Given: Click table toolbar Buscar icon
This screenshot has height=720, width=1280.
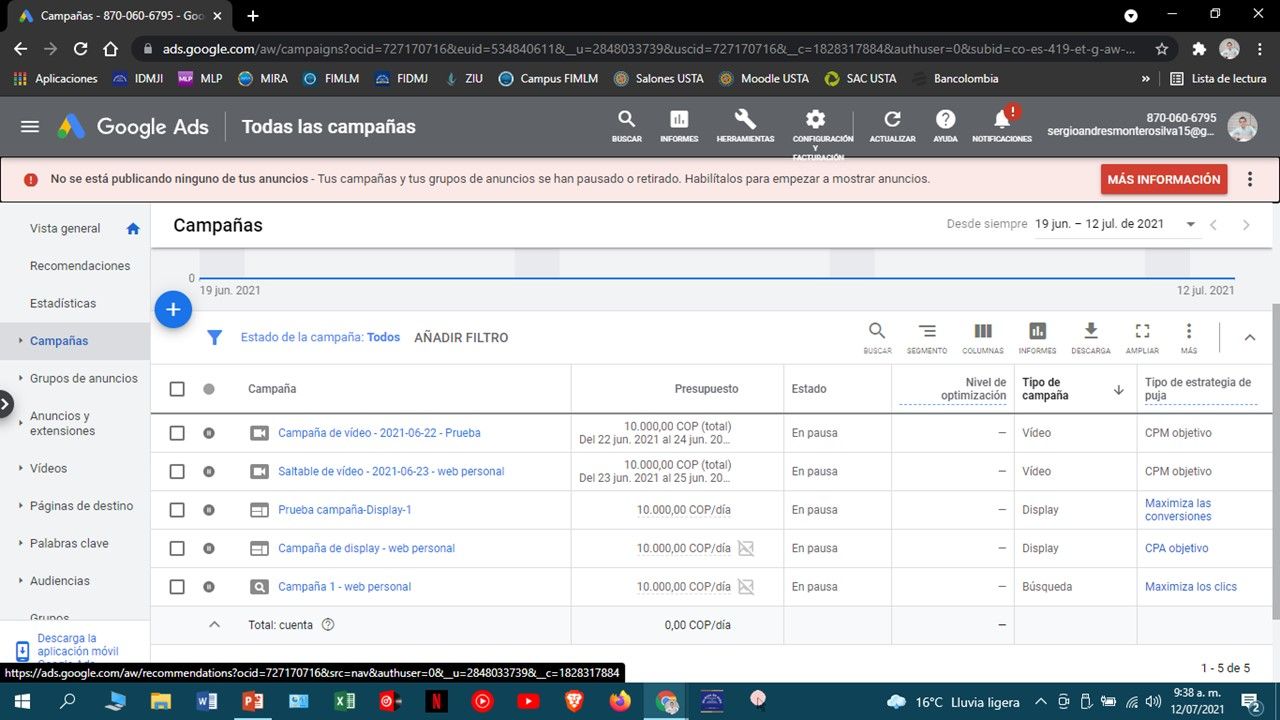Looking at the screenshot, I should [x=877, y=337].
